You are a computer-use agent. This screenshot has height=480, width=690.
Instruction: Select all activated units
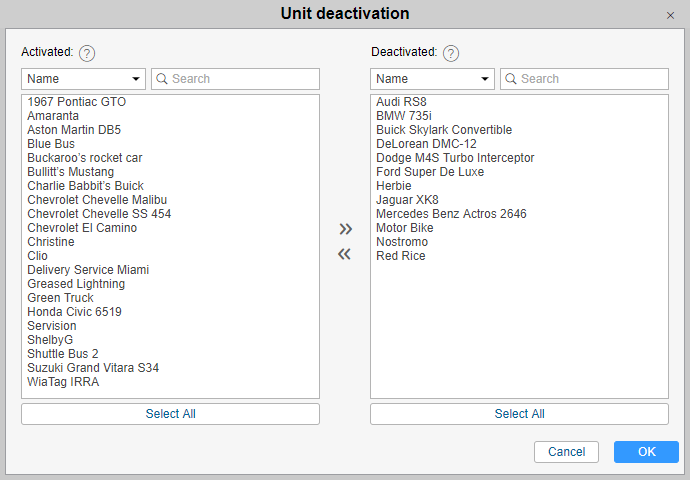170,414
